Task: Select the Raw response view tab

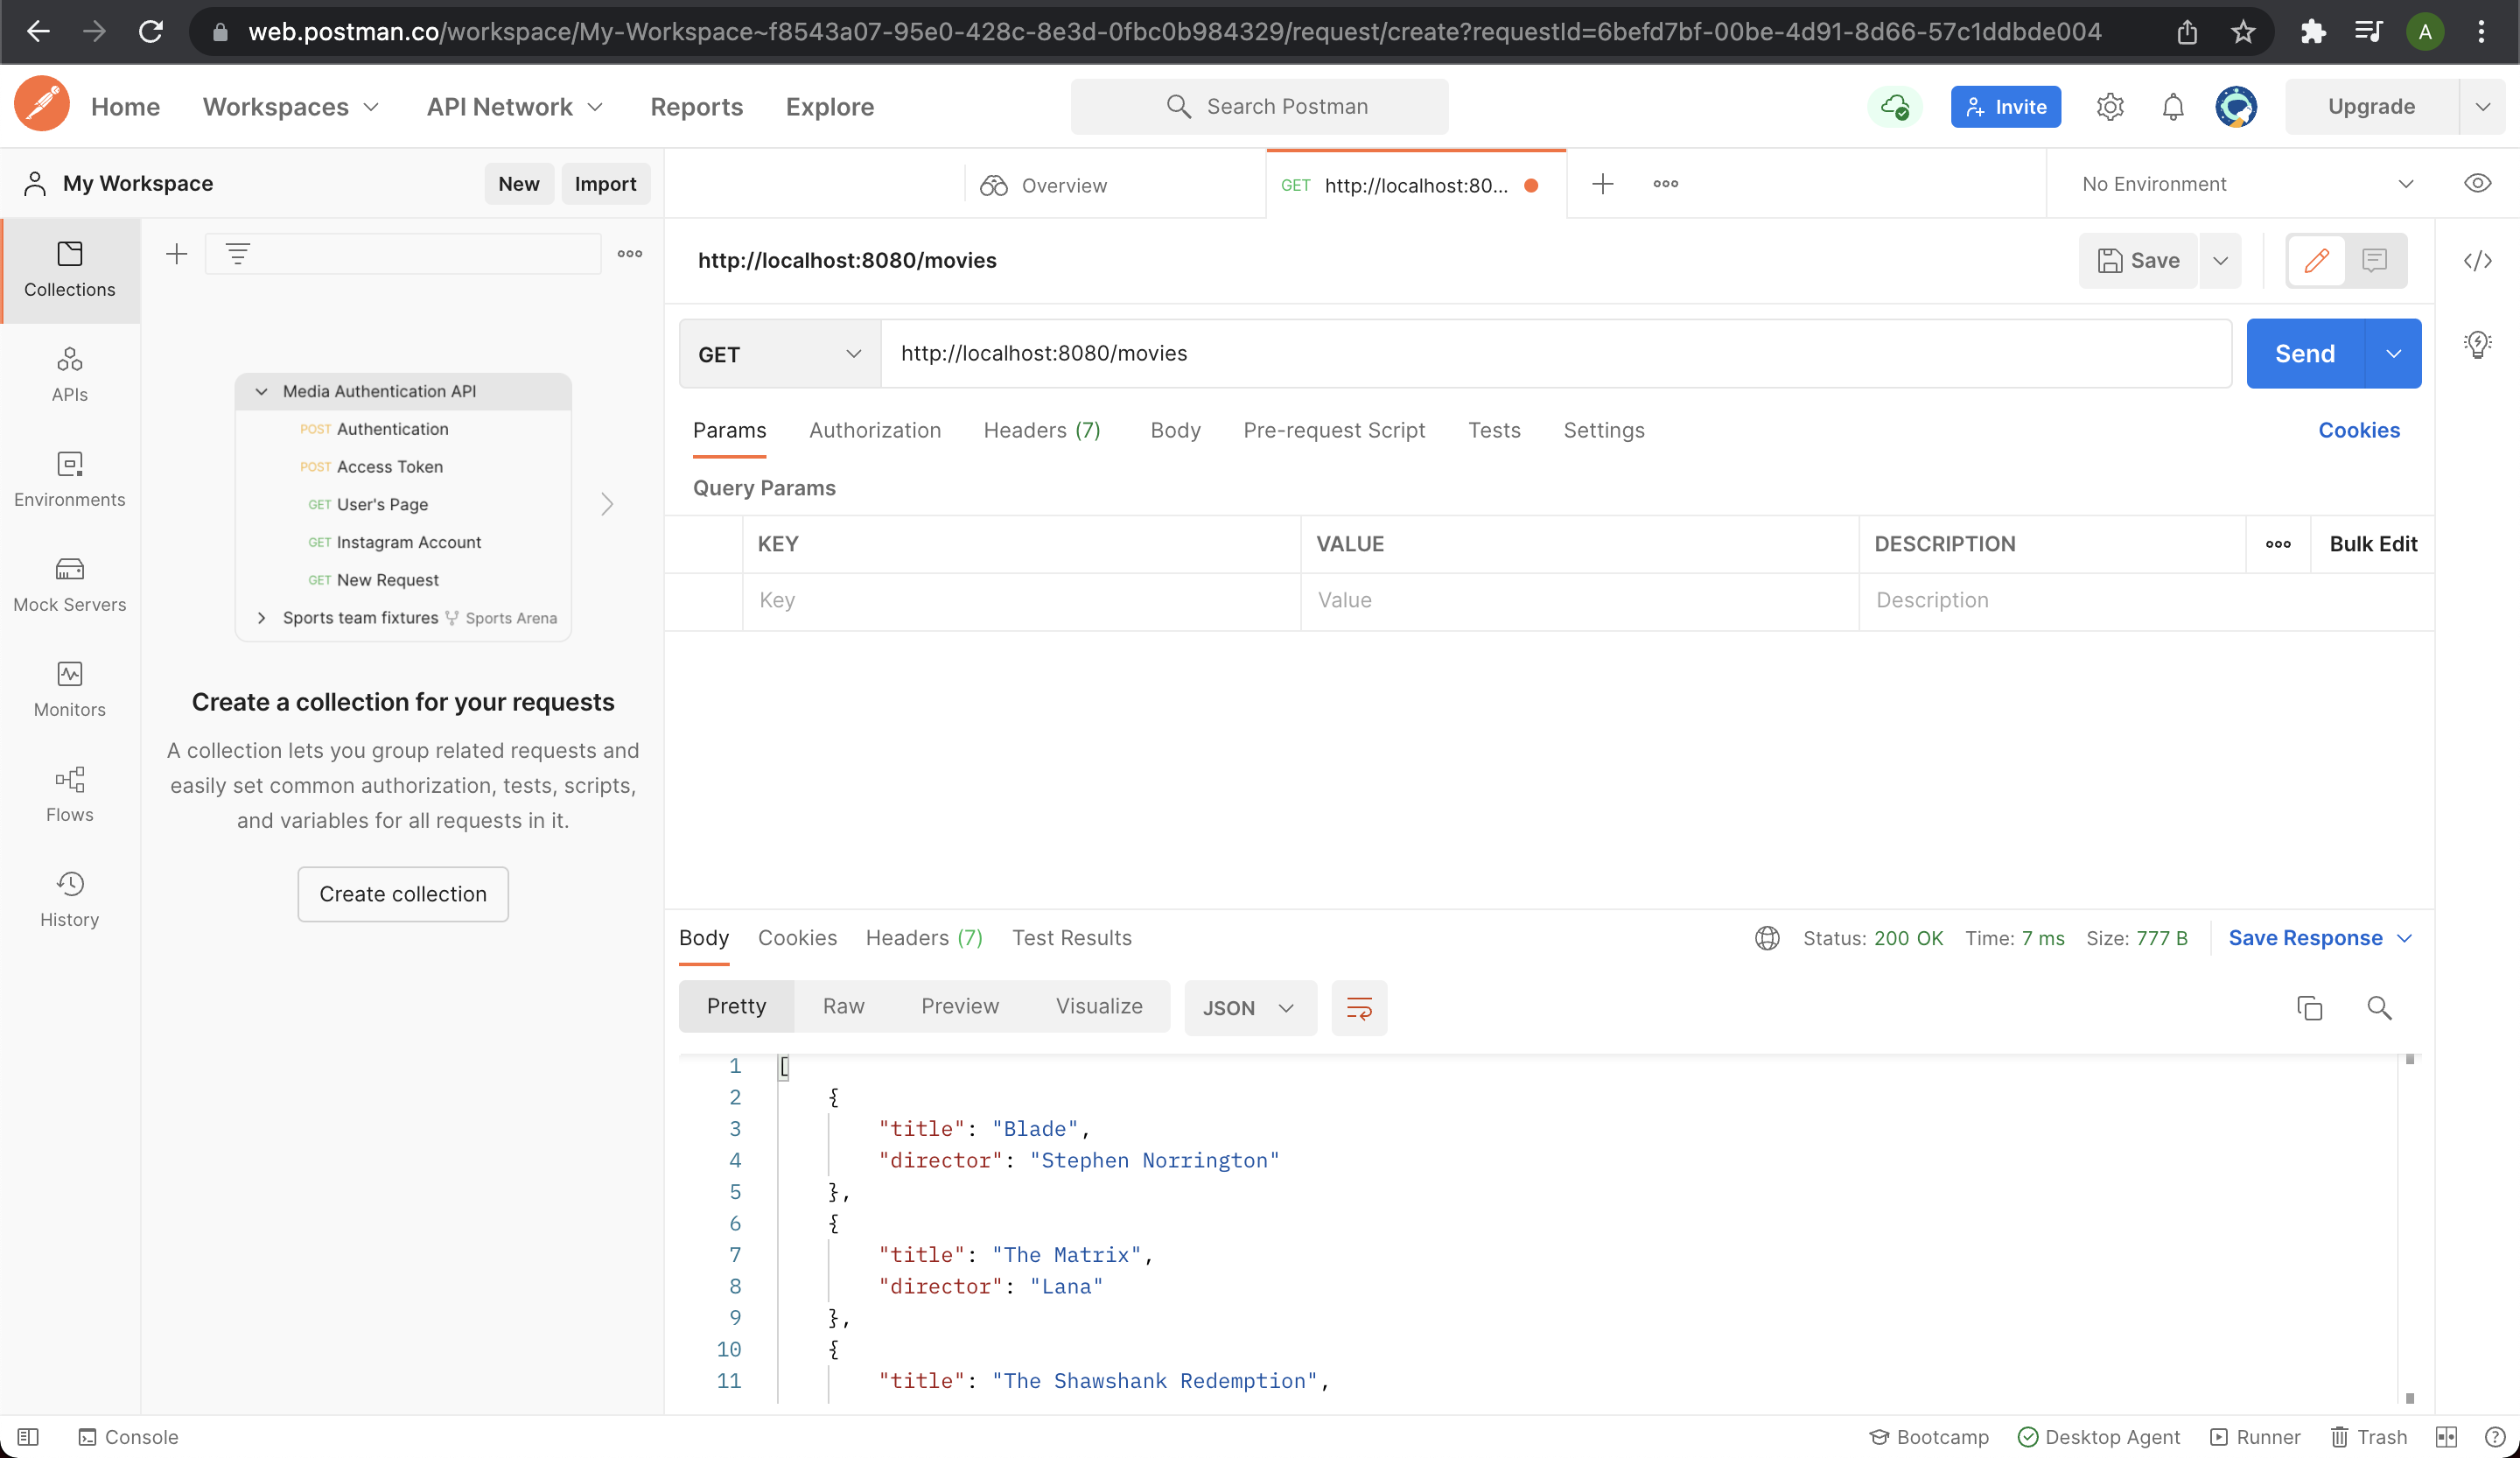Action: [x=843, y=1006]
